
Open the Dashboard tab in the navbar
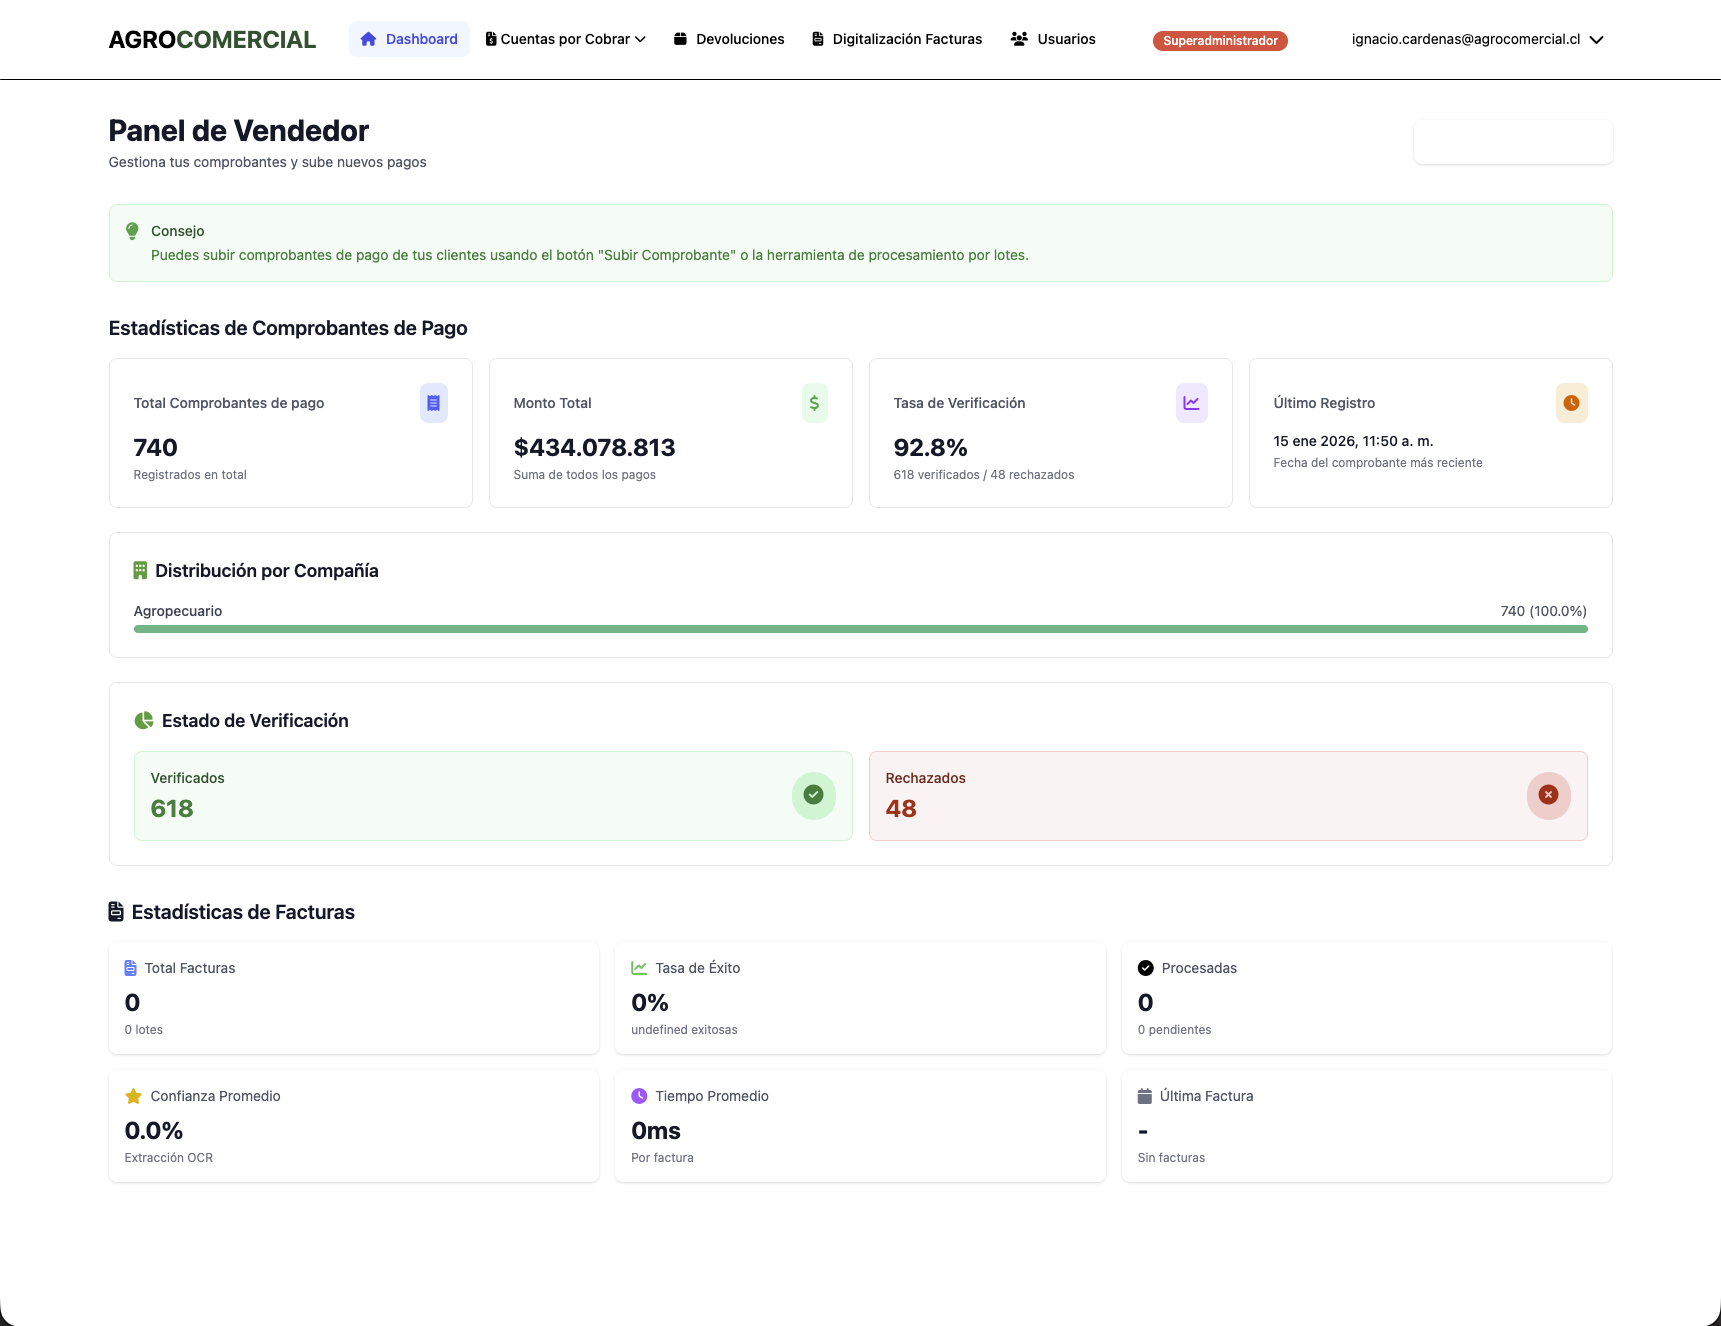click(x=409, y=39)
